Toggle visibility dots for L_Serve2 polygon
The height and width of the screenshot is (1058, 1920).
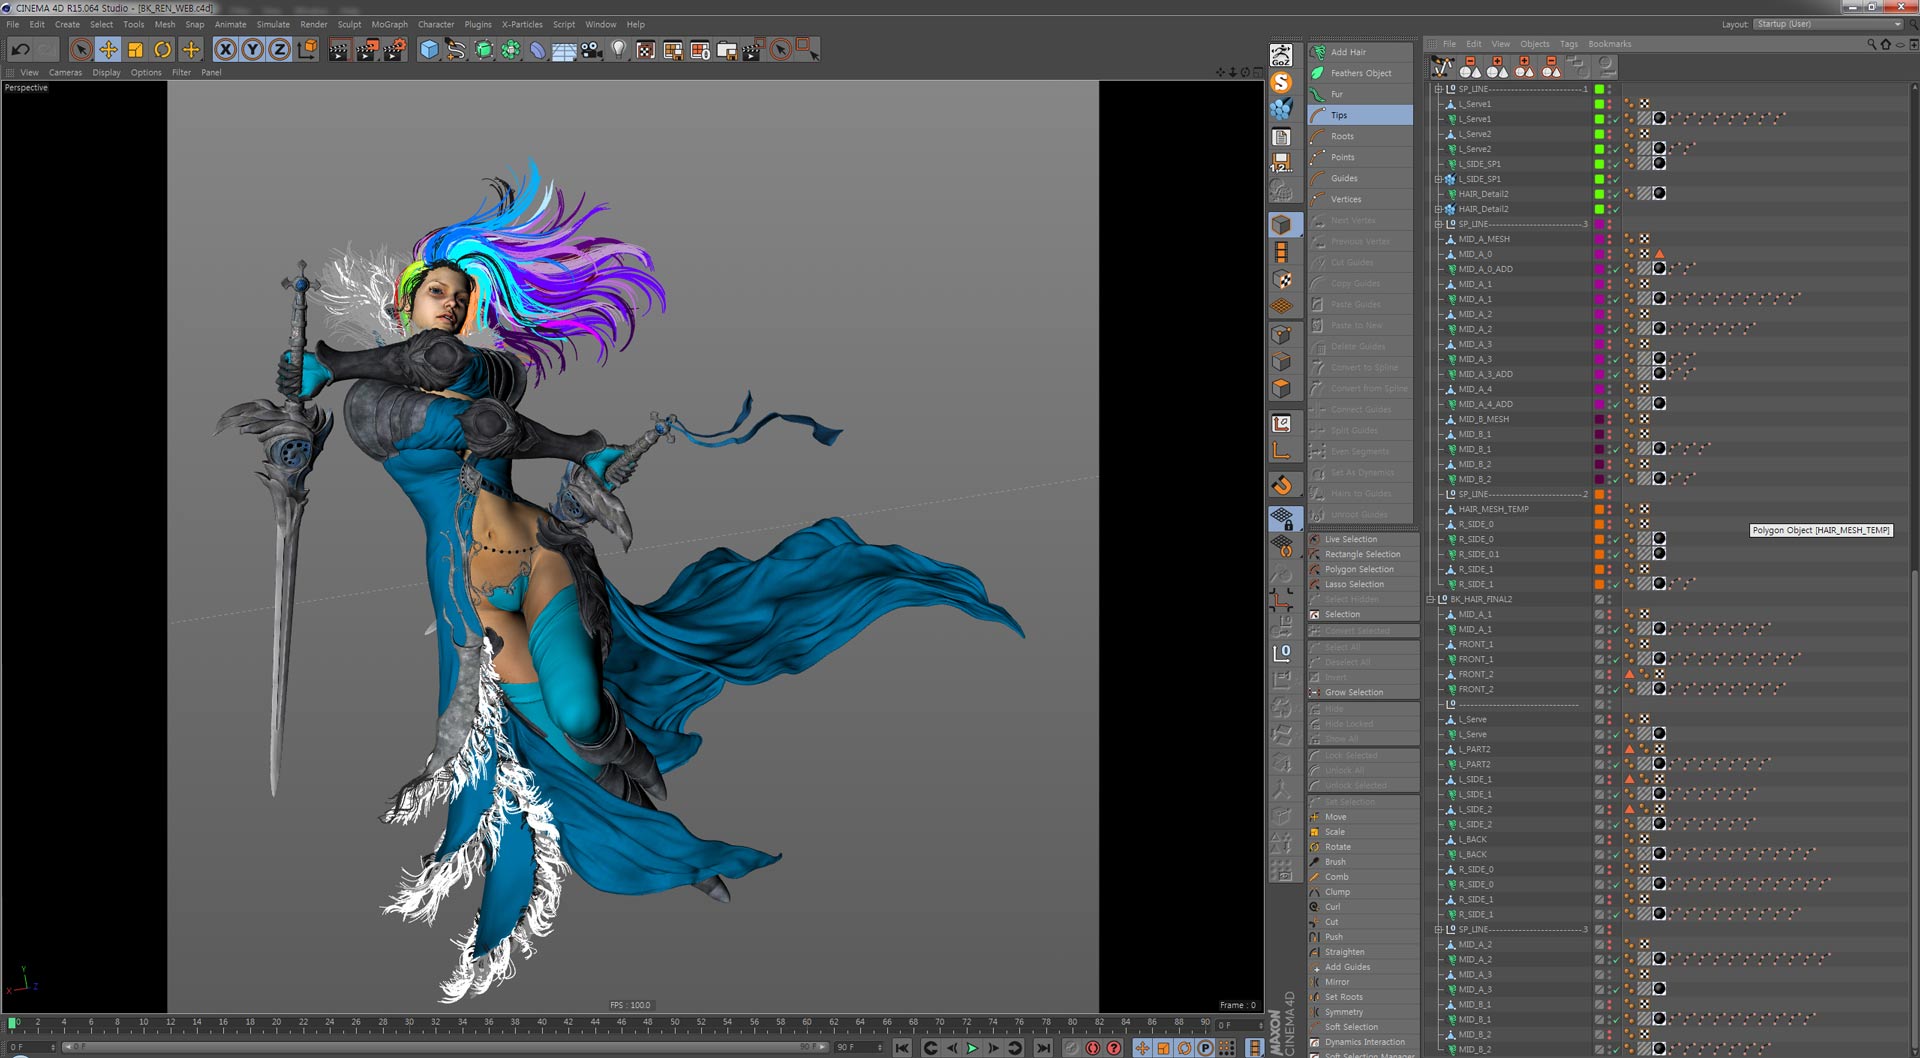pos(1609,134)
